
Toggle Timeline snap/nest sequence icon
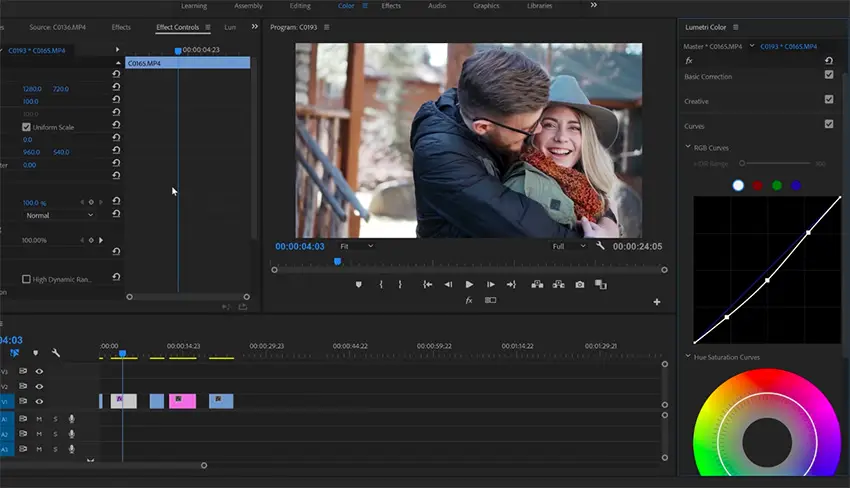coord(15,353)
